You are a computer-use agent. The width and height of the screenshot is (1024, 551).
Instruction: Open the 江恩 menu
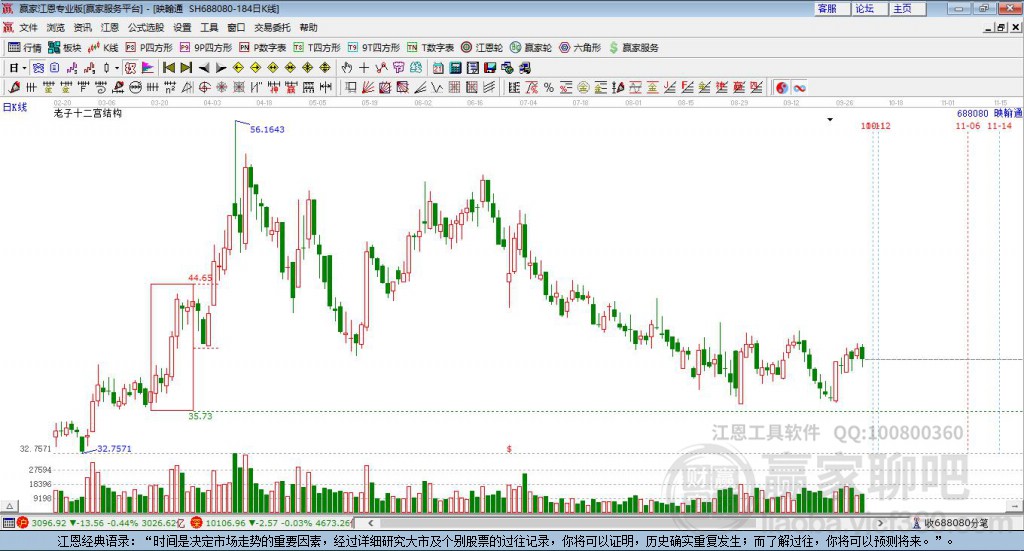pos(110,27)
